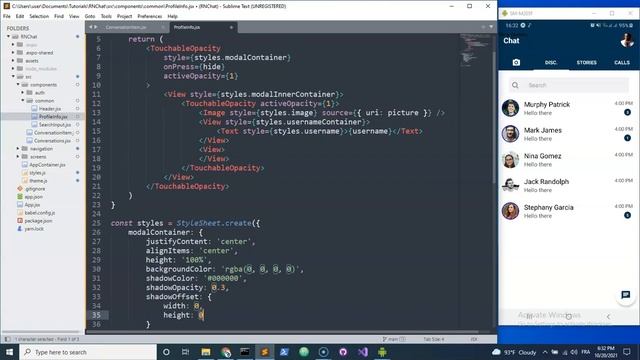Close the ProfileInfo.jsx tab

[231, 27]
